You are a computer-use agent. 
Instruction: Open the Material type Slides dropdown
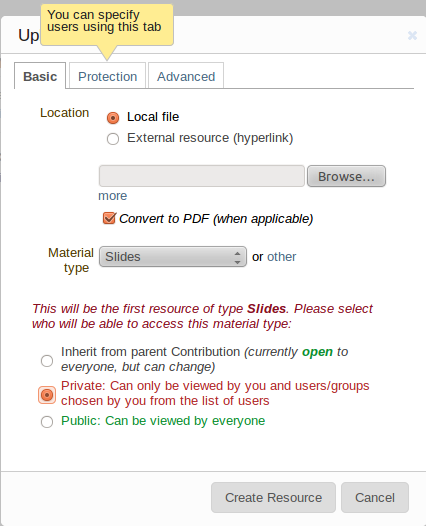pos(173,257)
